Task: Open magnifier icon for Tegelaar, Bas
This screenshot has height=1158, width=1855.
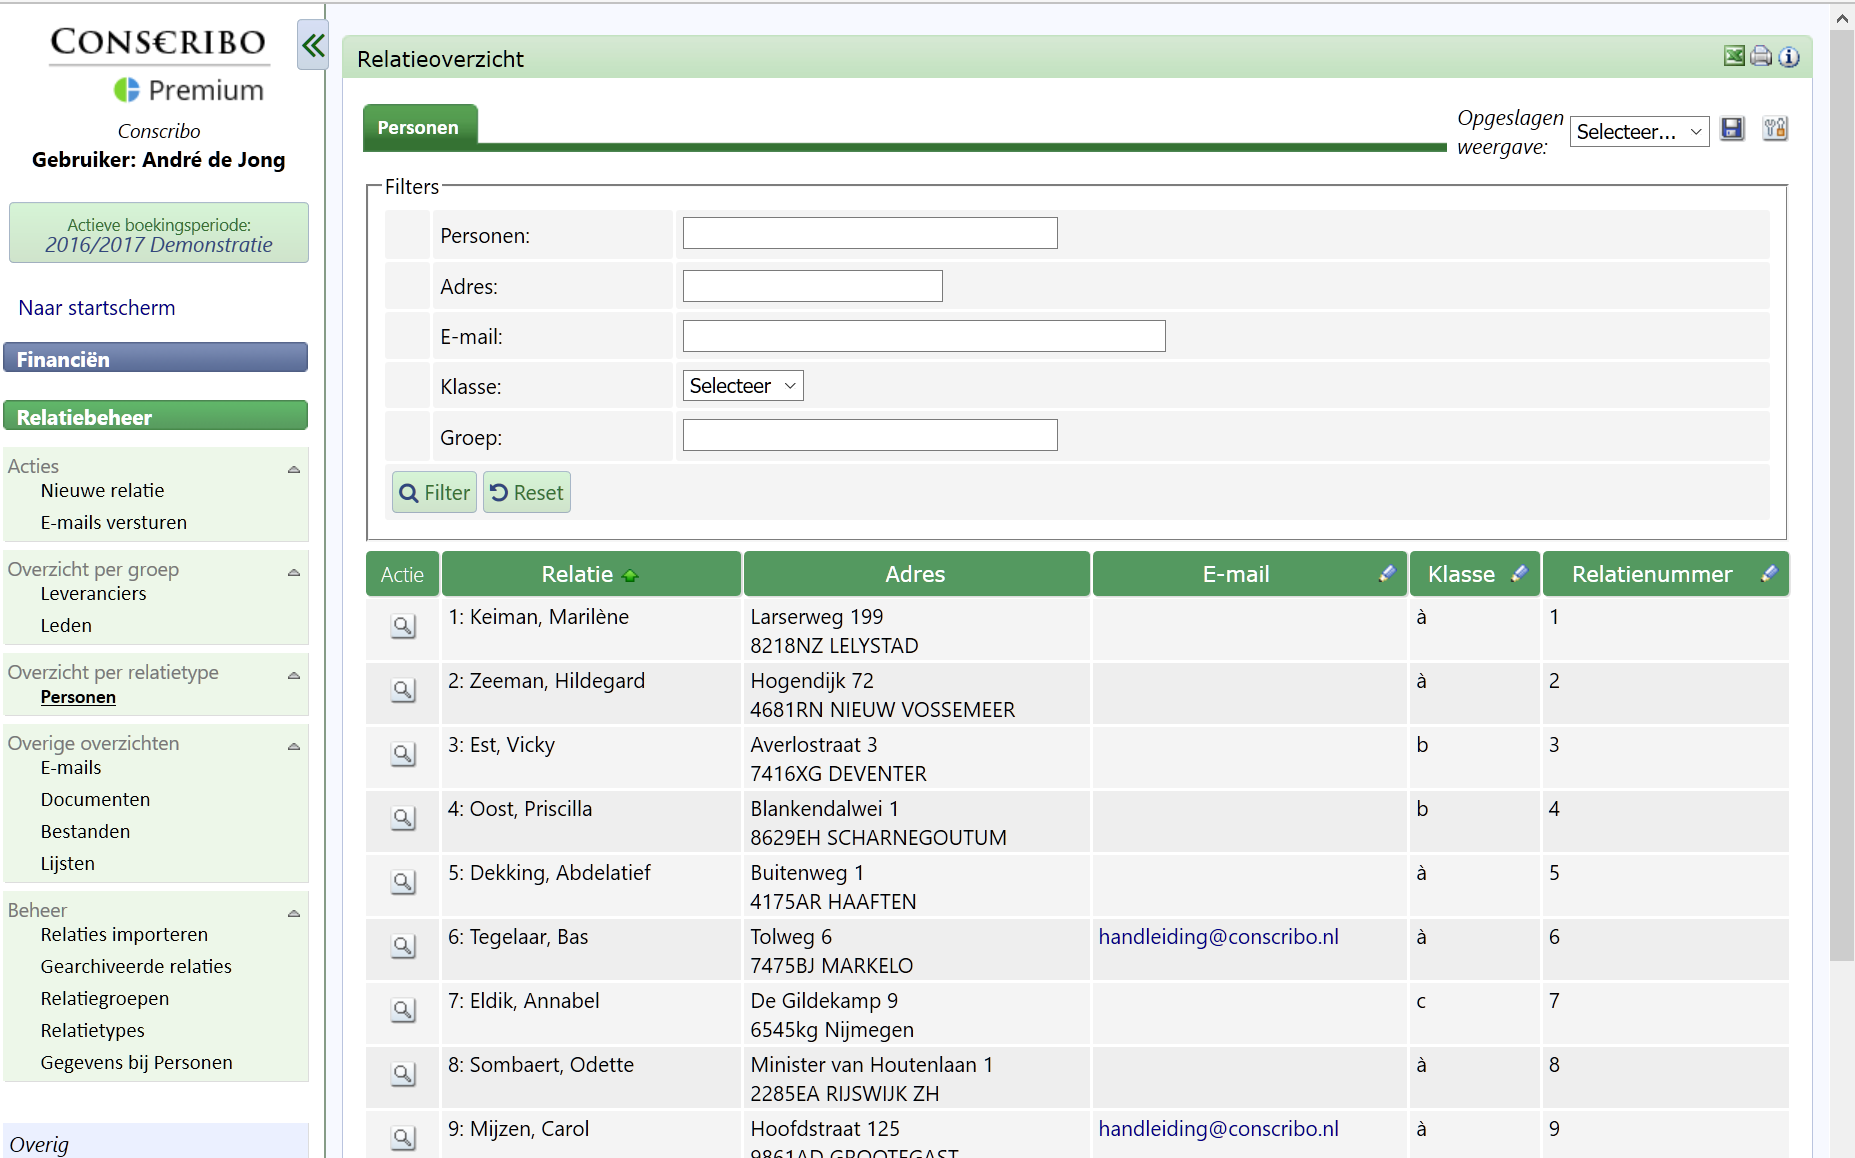Action: coord(403,946)
